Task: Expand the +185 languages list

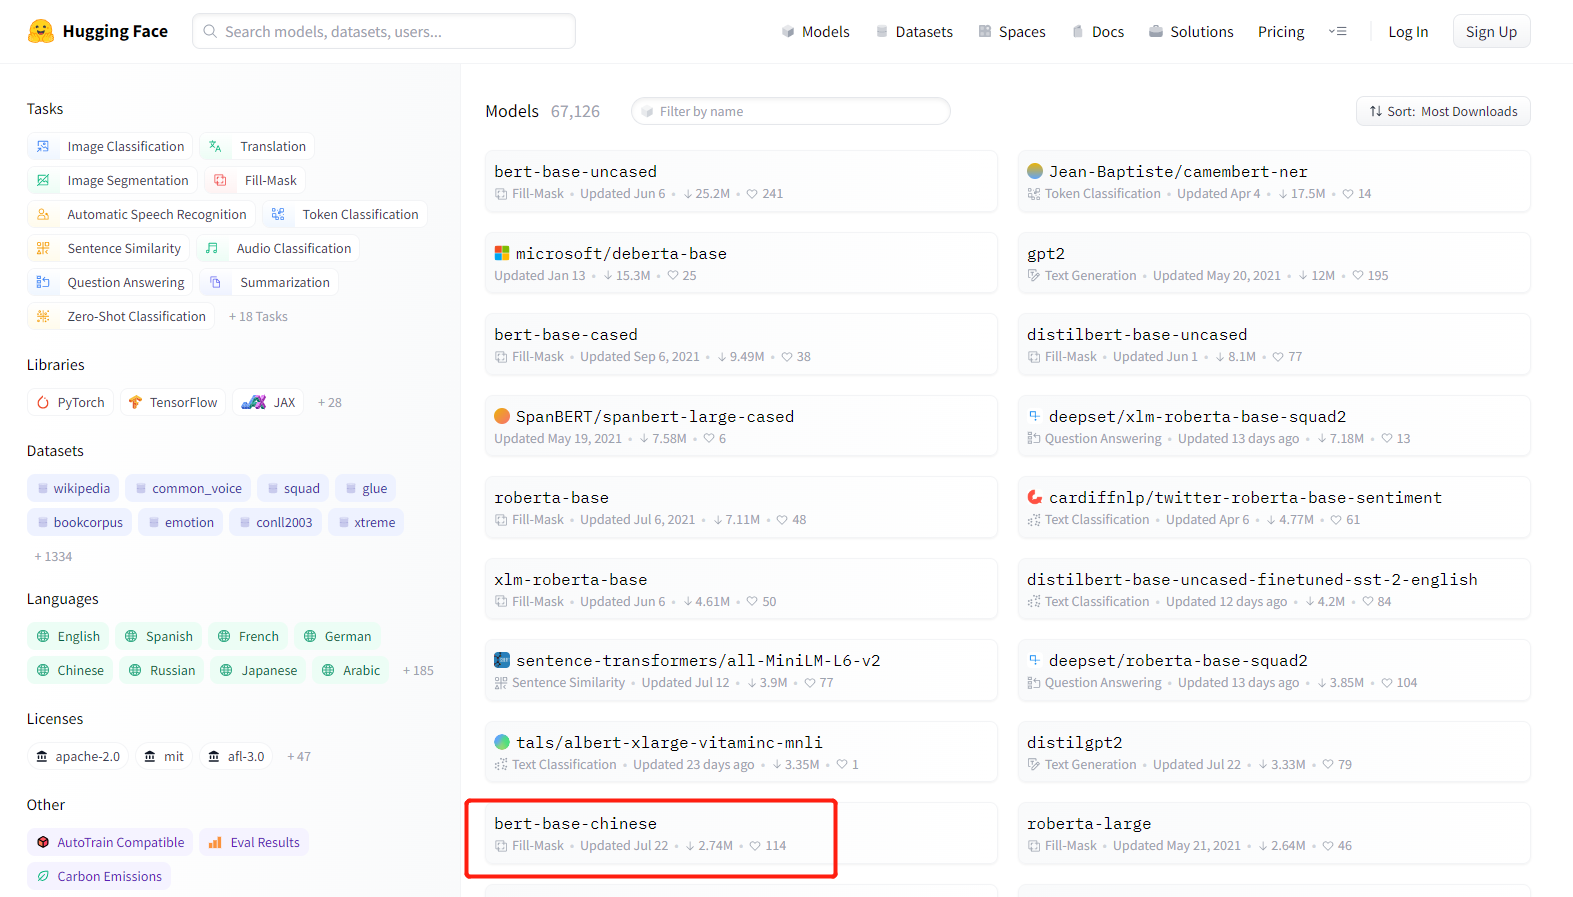Action: [x=418, y=671]
